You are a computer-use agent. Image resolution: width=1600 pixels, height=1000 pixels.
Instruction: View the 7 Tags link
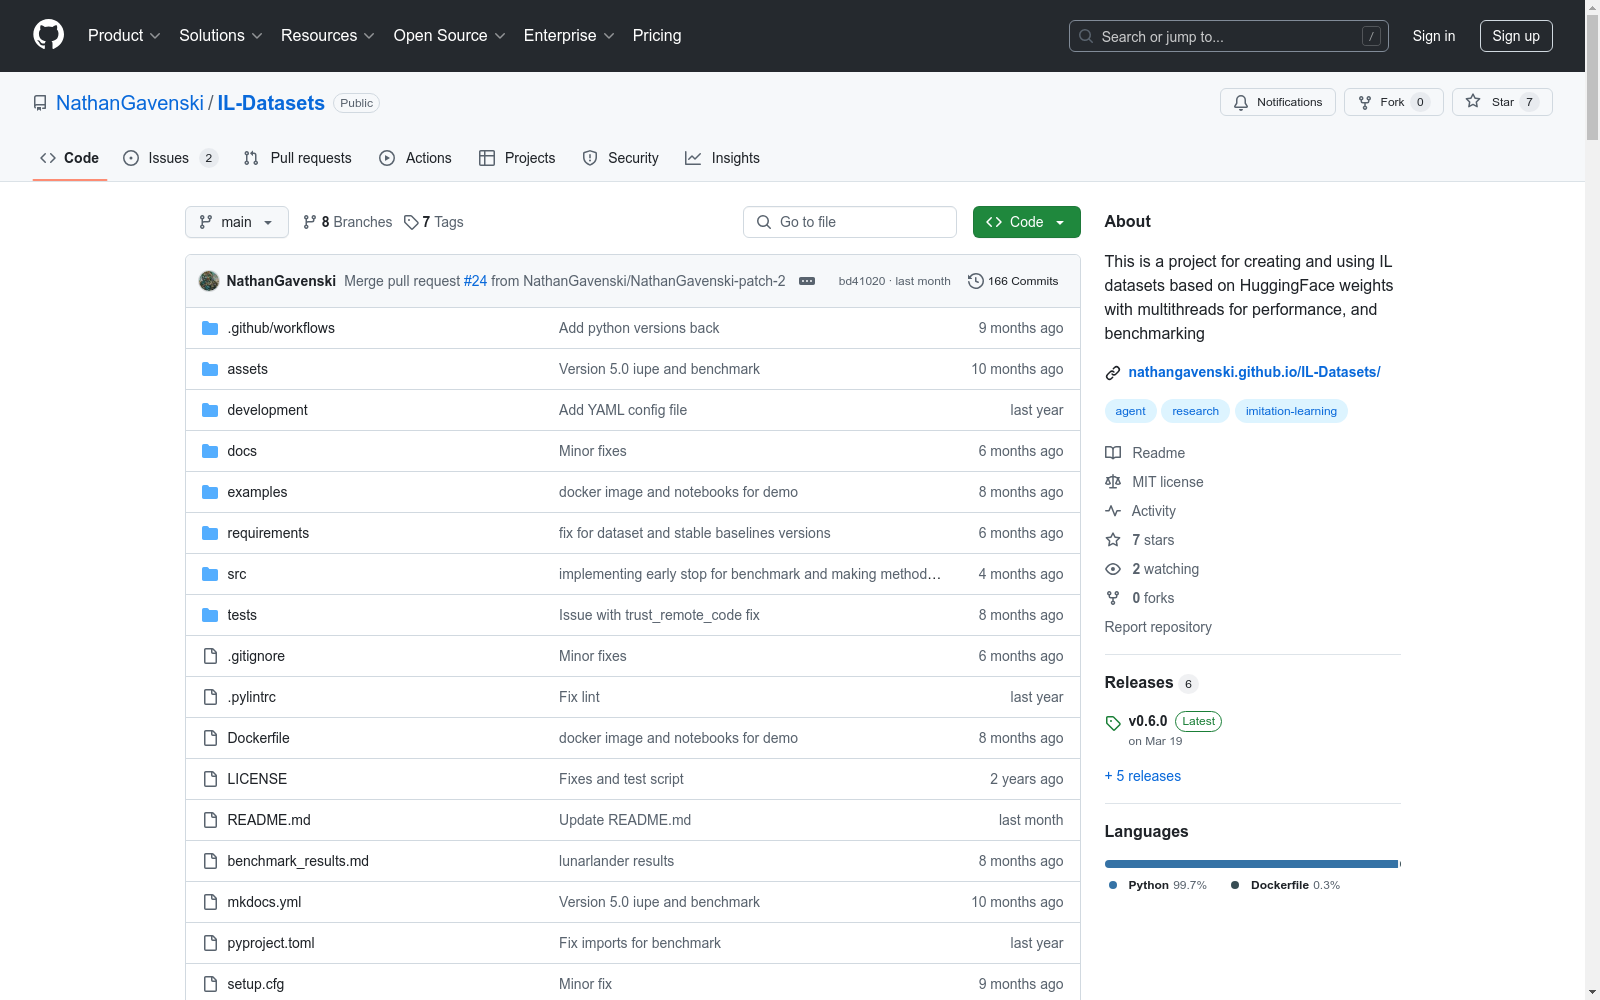tap(434, 222)
